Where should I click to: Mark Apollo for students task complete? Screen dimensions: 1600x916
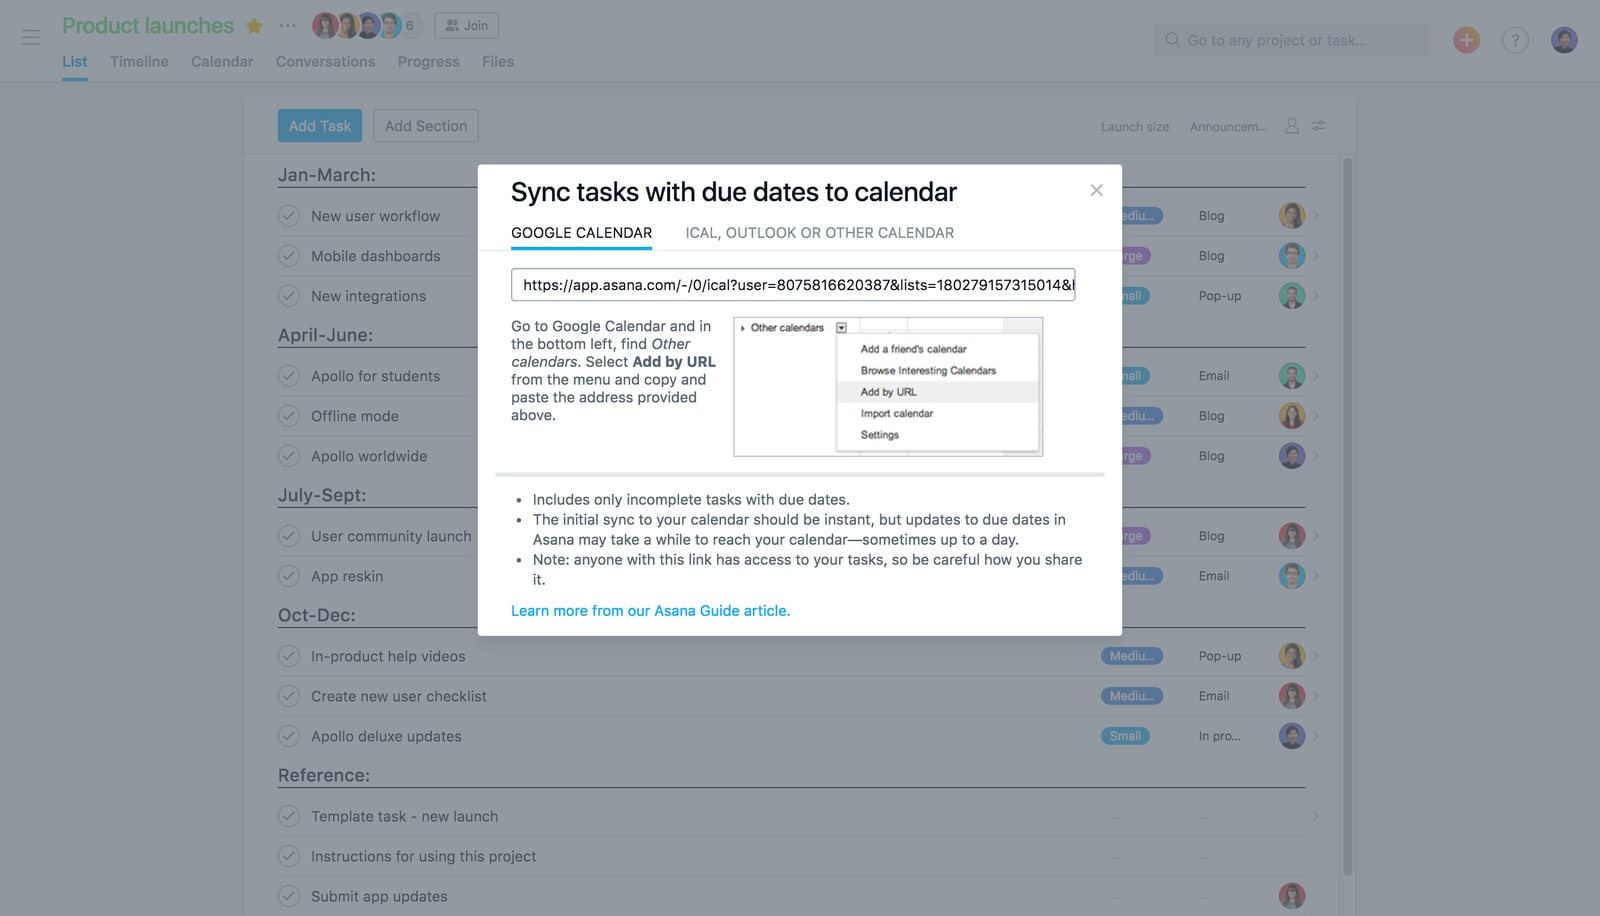point(289,376)
